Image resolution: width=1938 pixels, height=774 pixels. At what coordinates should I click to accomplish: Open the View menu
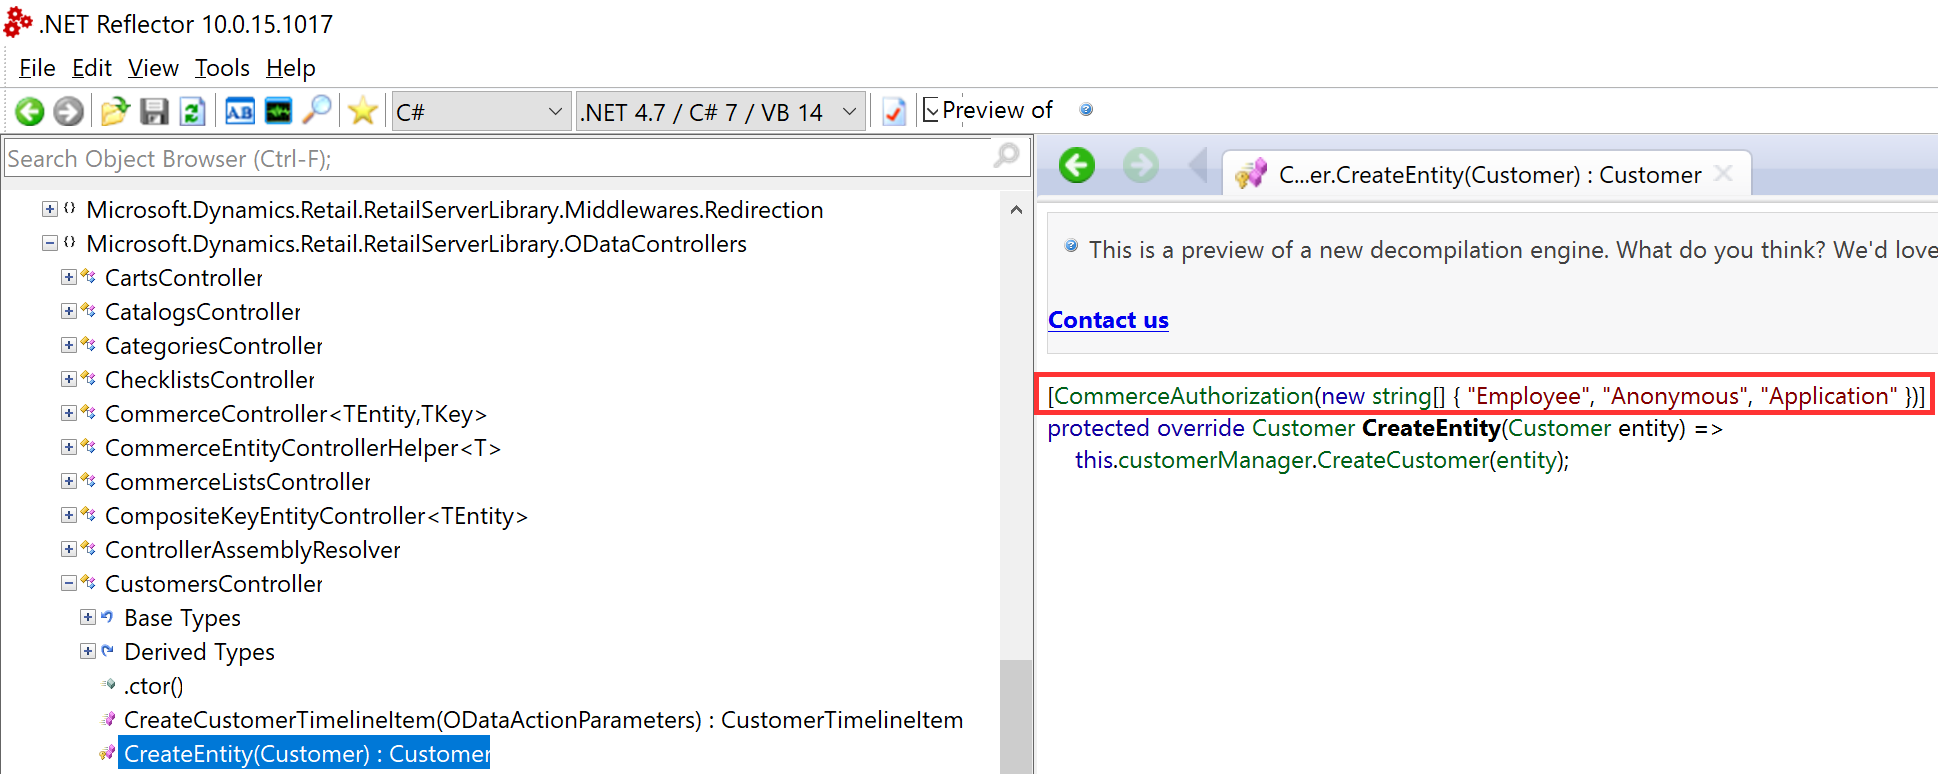[x=153, y=68]
